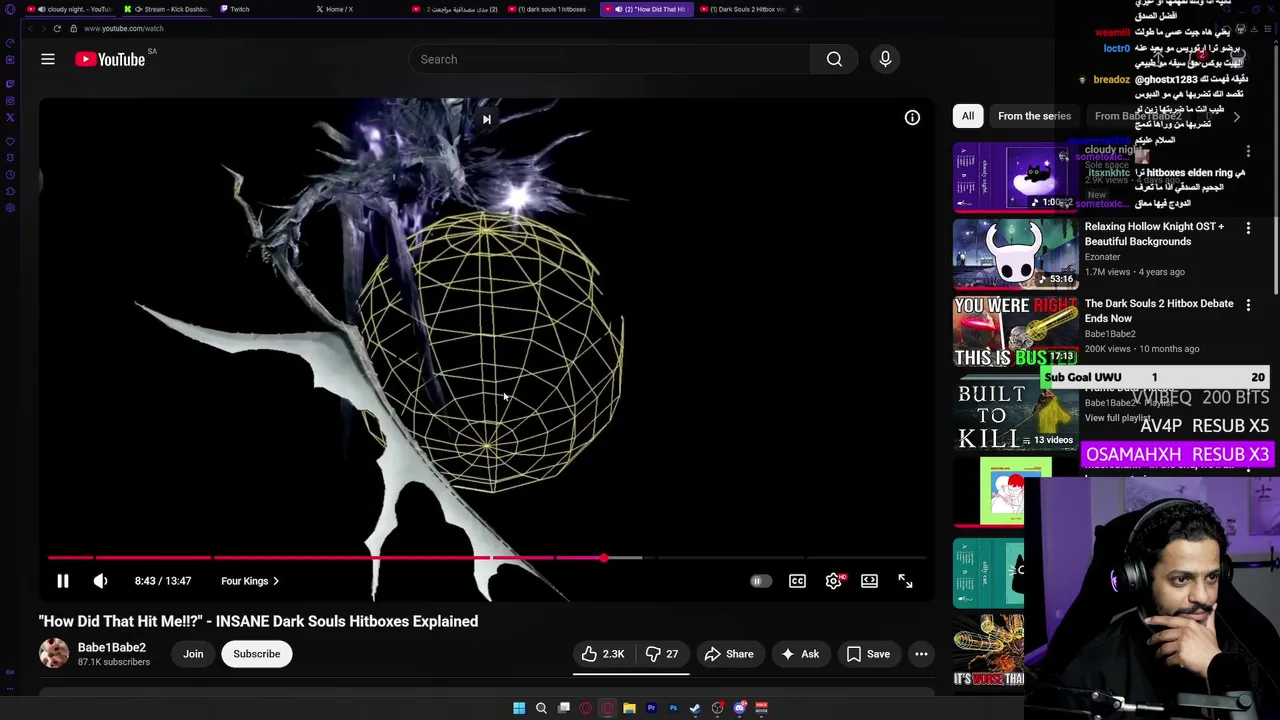Open the video info card icon
Screen dimensions: 1280x720
(x=912, y=118)
